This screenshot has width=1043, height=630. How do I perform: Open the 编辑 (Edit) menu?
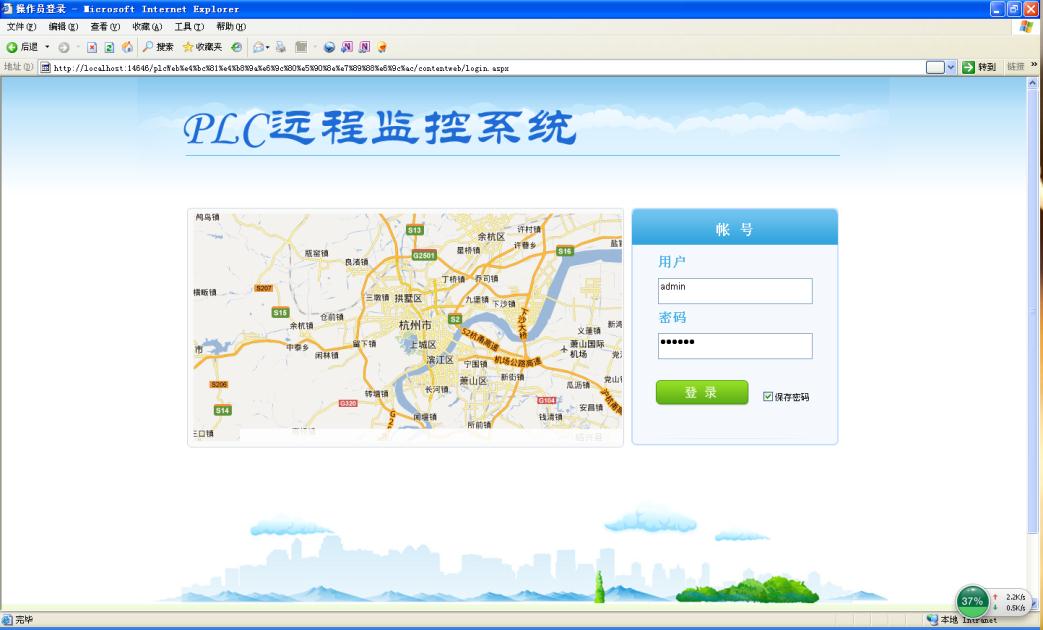click(x=63, y=27)
